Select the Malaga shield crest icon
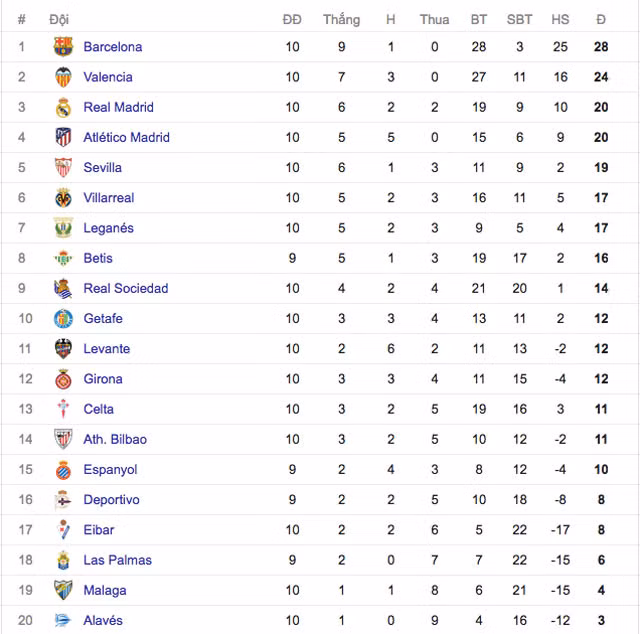 (x=63, y=590)
